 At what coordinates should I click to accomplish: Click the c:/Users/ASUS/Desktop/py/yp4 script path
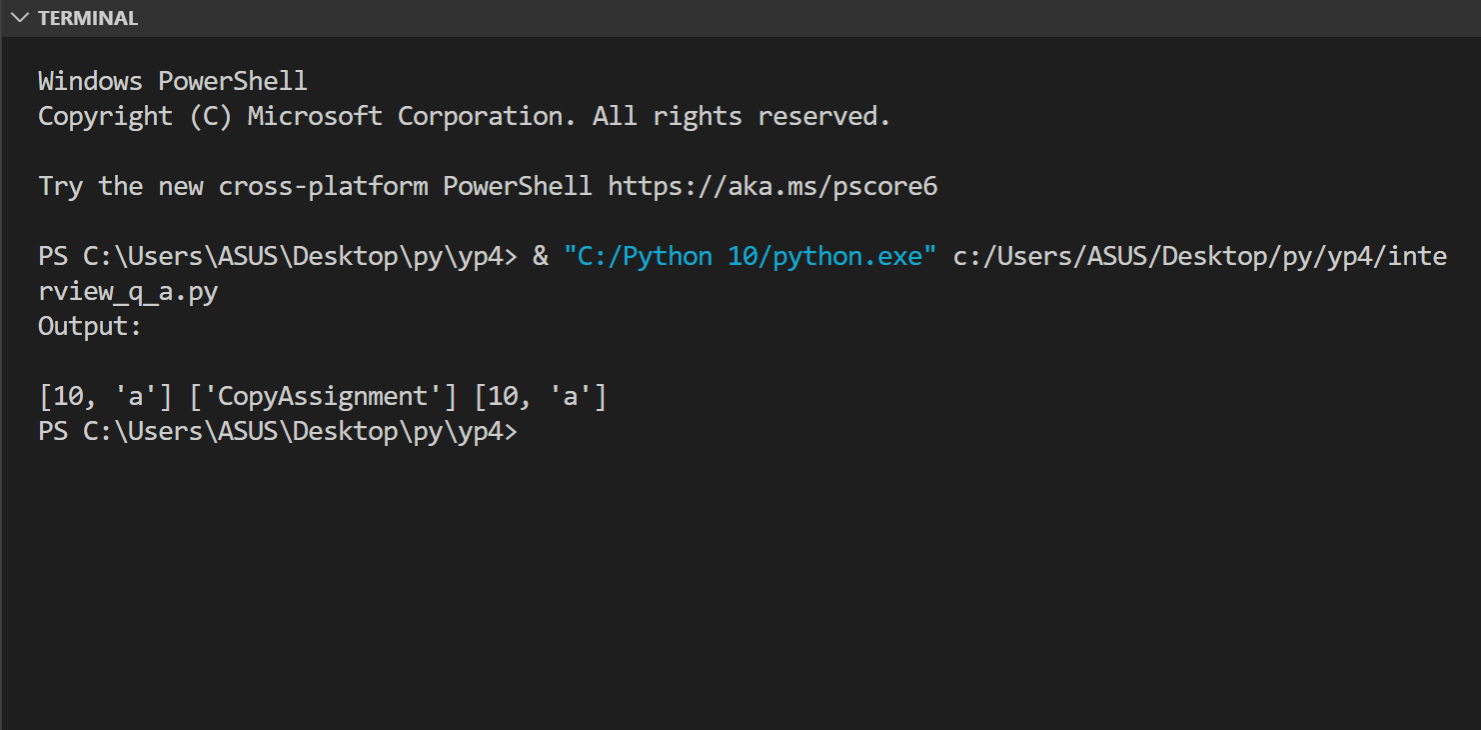(1199, 257)
